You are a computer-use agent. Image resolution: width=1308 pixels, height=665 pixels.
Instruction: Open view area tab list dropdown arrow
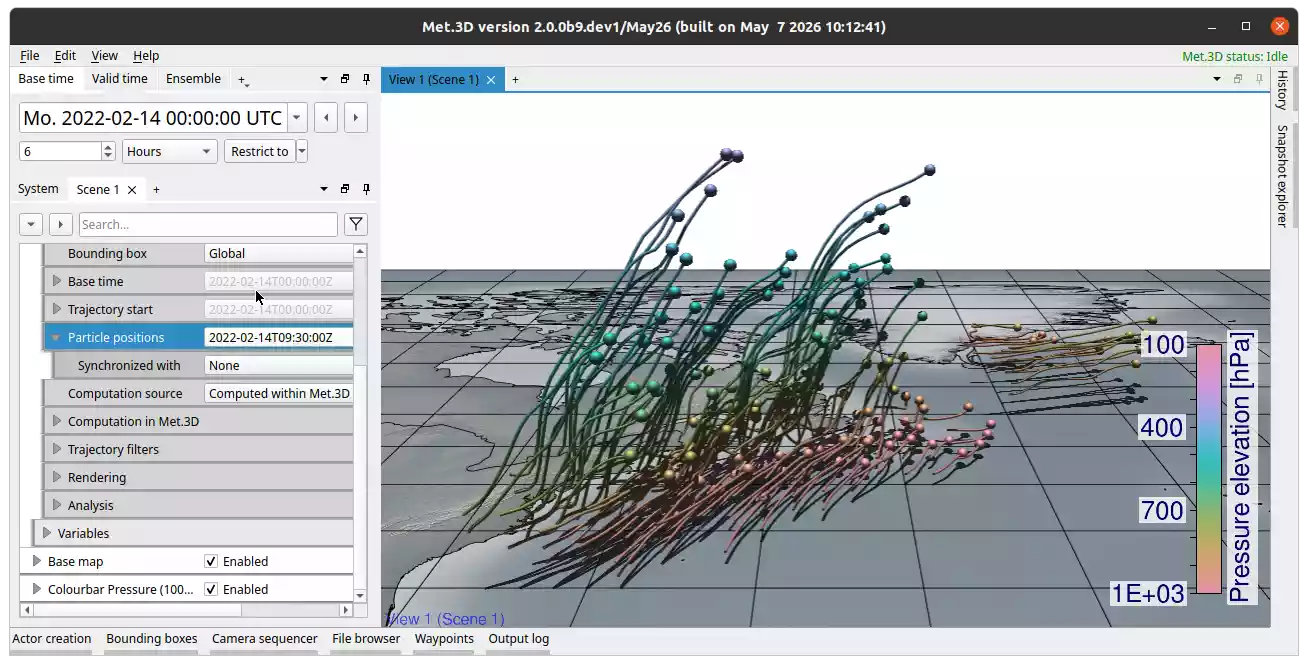pos(1217,79)
